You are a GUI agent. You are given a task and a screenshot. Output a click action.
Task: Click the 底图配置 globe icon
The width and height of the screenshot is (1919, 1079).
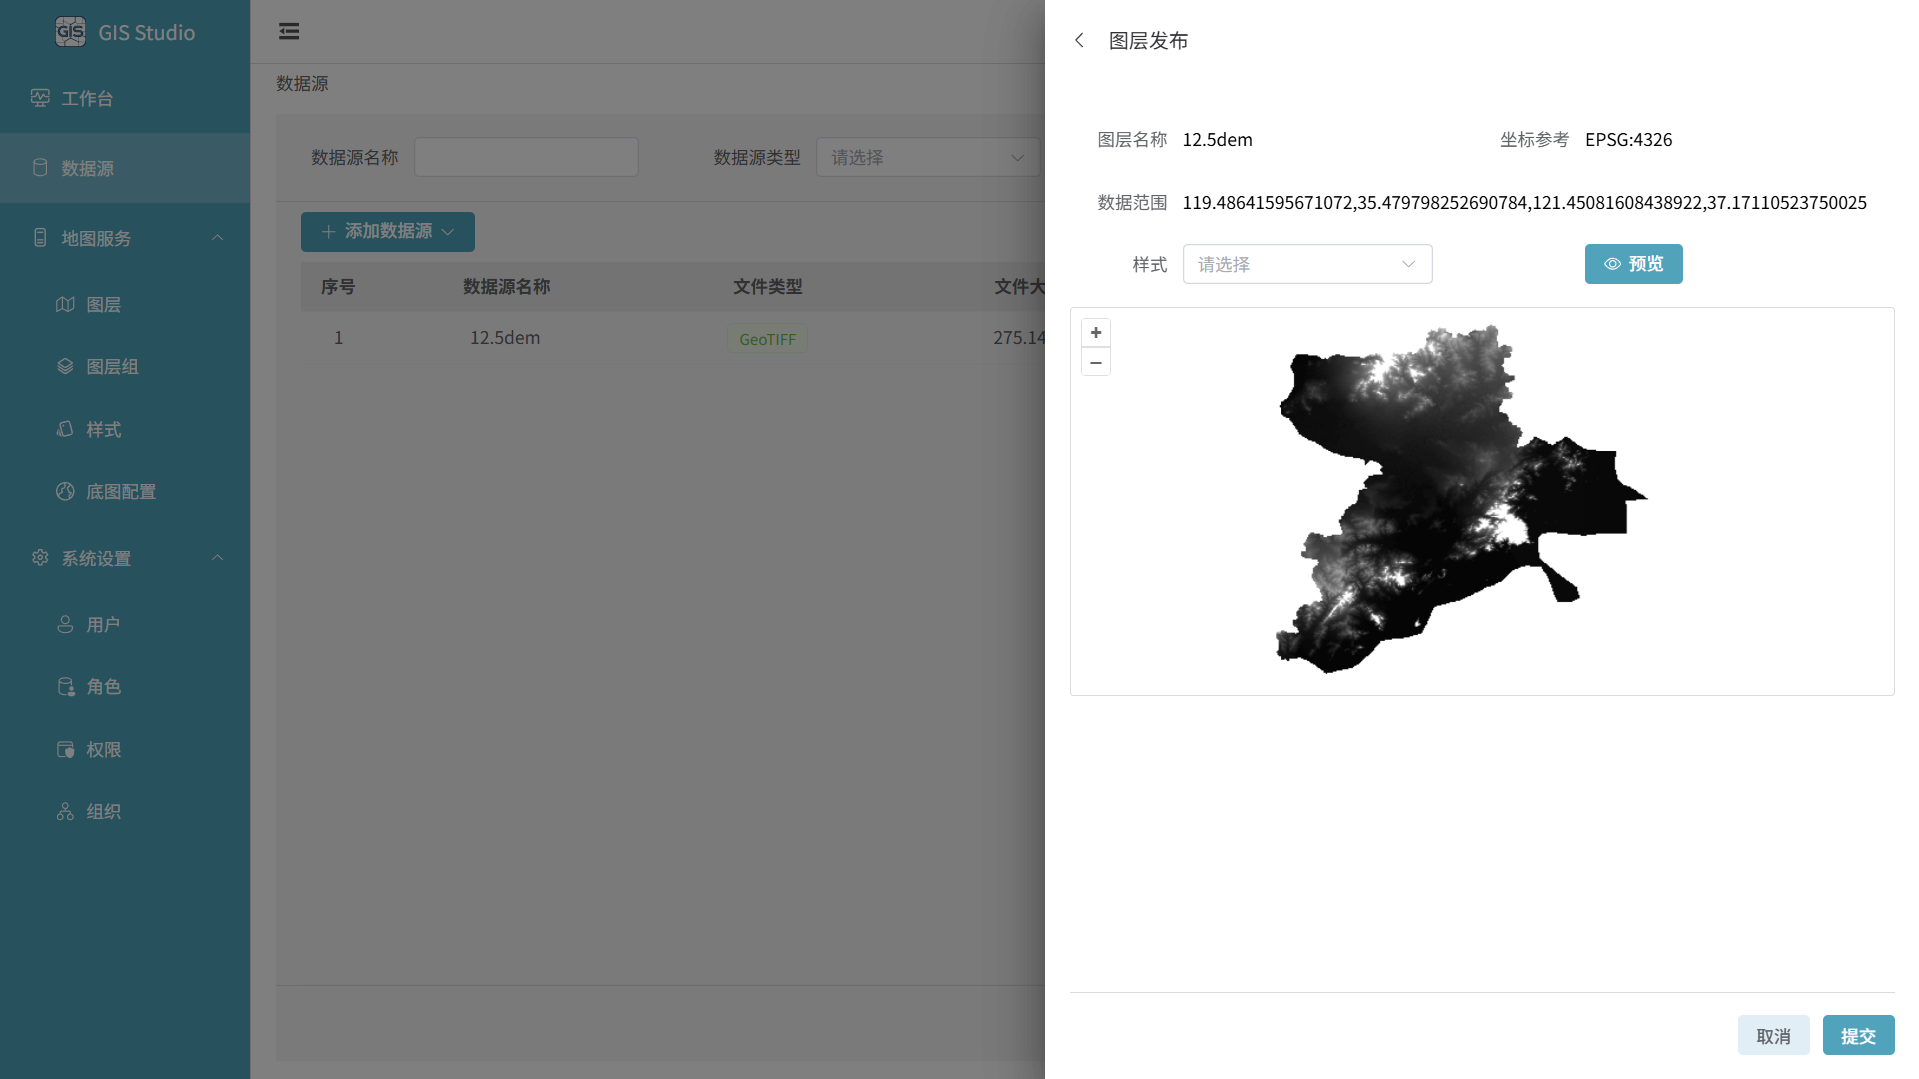pos(65,491)
